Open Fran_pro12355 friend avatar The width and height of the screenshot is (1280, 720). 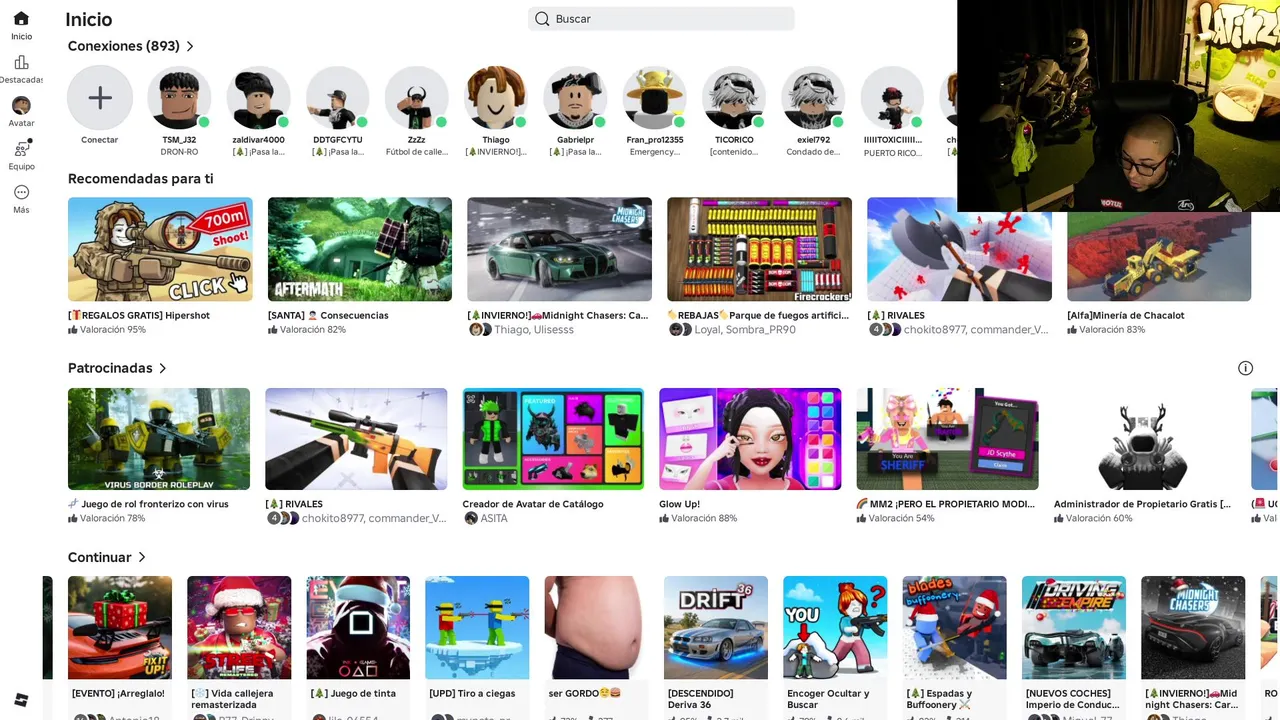(654, 98)
